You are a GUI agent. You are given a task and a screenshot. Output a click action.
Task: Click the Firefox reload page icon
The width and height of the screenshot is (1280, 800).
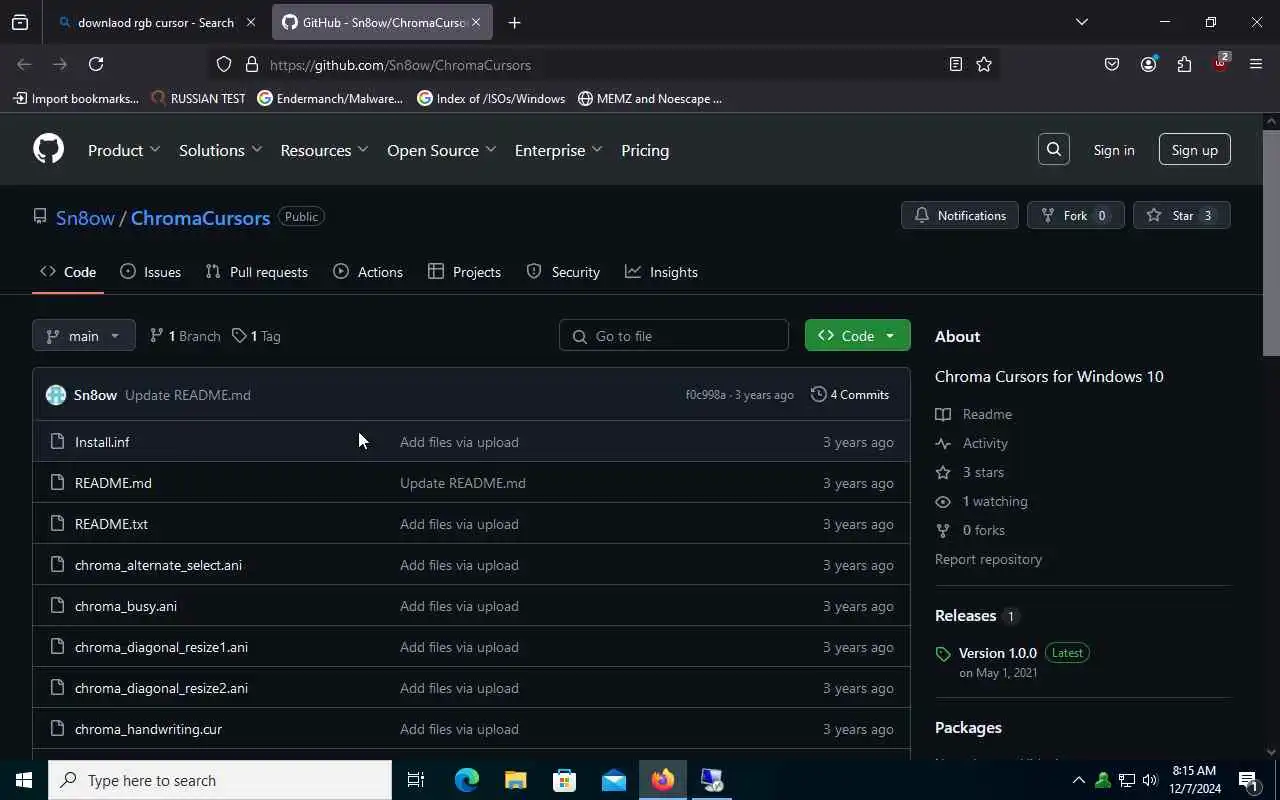click(x=96, y=64)
